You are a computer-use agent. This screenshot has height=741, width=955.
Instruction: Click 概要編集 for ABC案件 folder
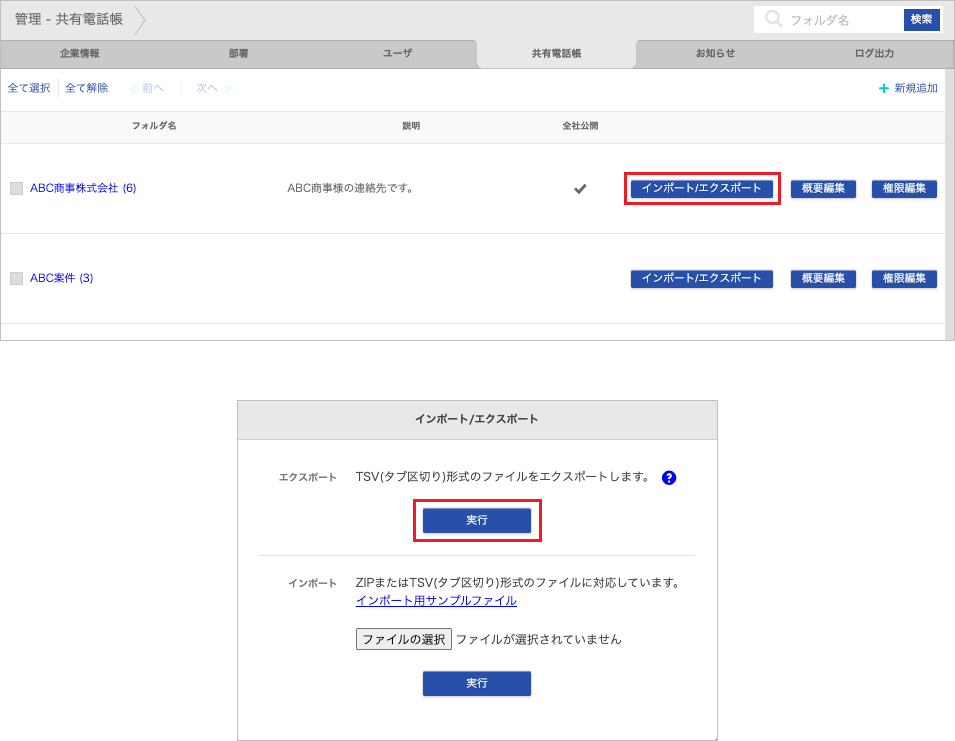(823, 279)
